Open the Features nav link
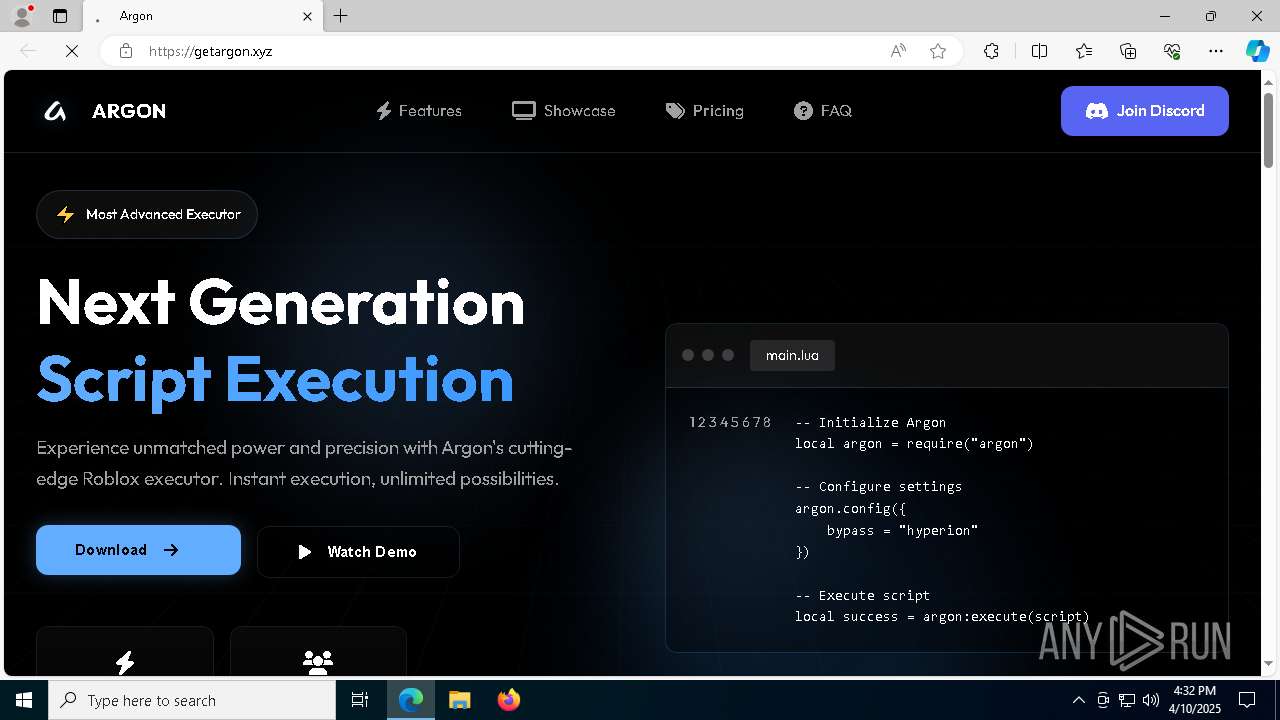 [x=418, y=111]
